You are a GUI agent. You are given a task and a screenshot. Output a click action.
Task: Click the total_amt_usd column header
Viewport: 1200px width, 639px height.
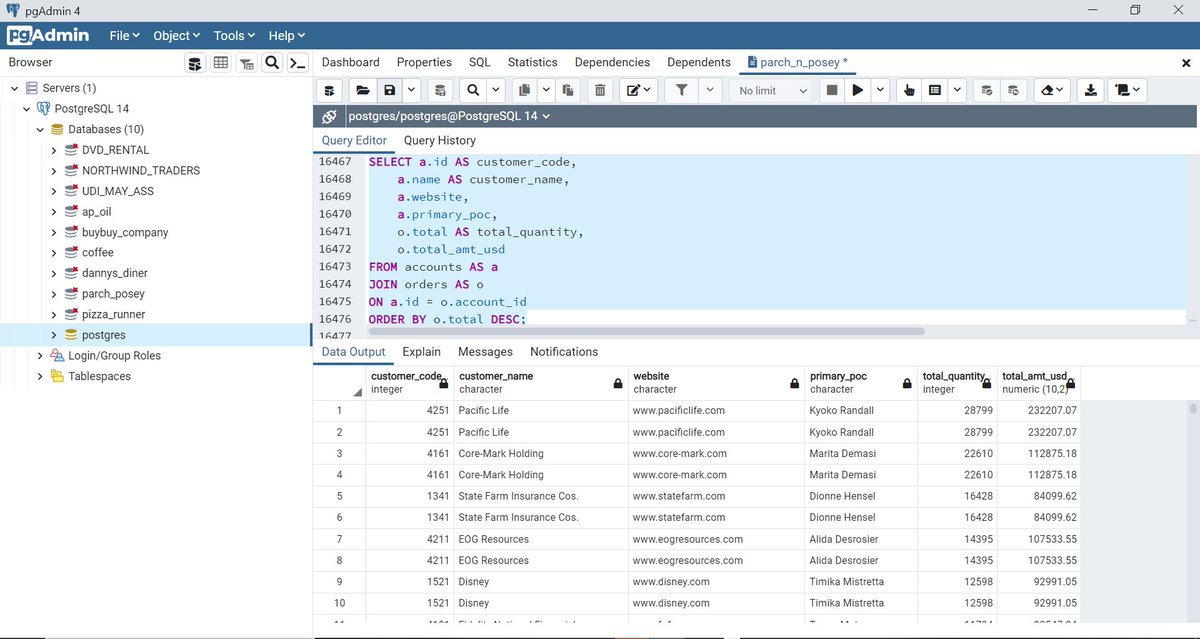point(1038,382)
